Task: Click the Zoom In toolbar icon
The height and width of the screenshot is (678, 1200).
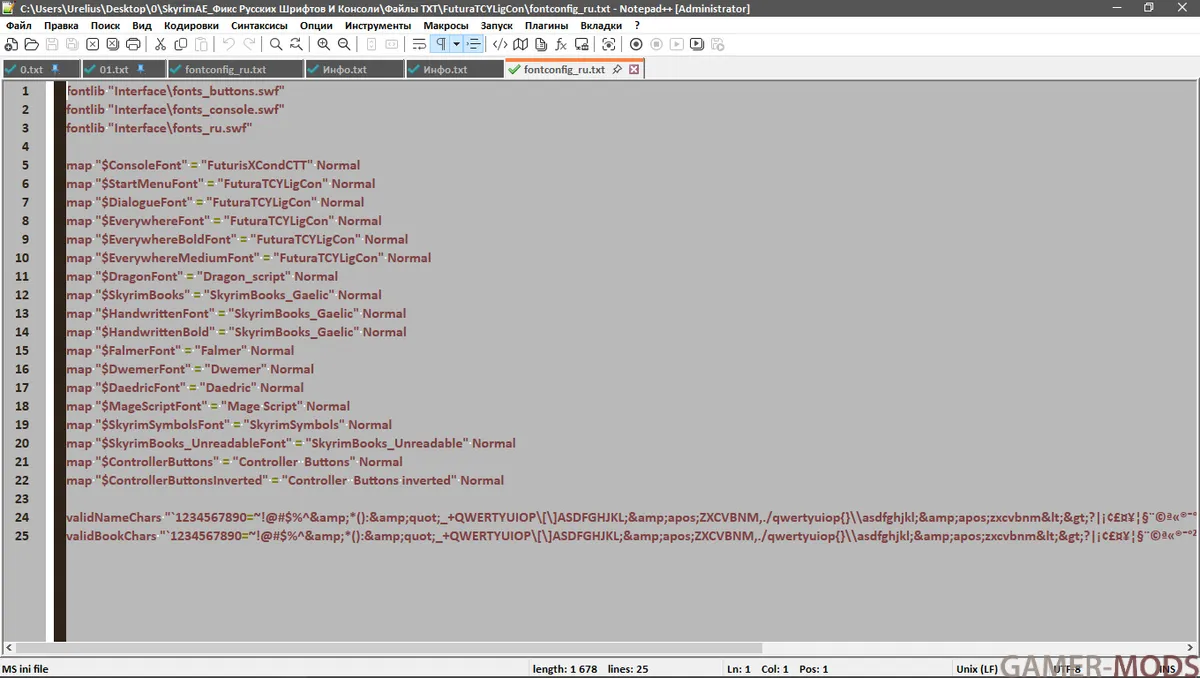Action: pos(323,44)
